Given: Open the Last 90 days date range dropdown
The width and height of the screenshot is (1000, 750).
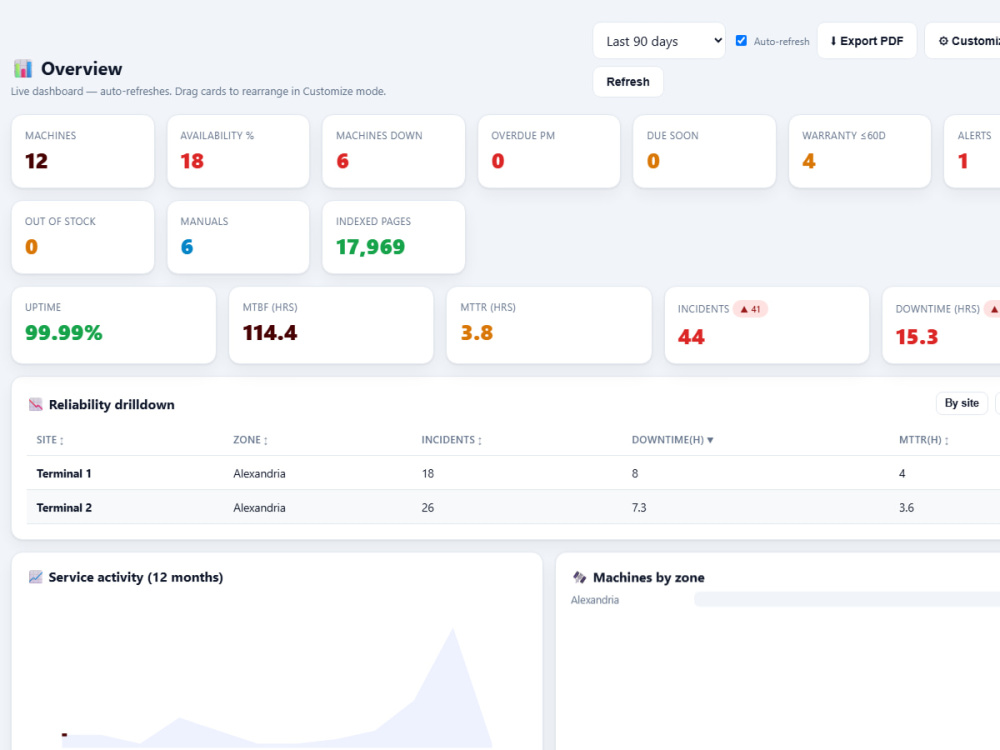Looking at the screenshot, I should point(659,41).
